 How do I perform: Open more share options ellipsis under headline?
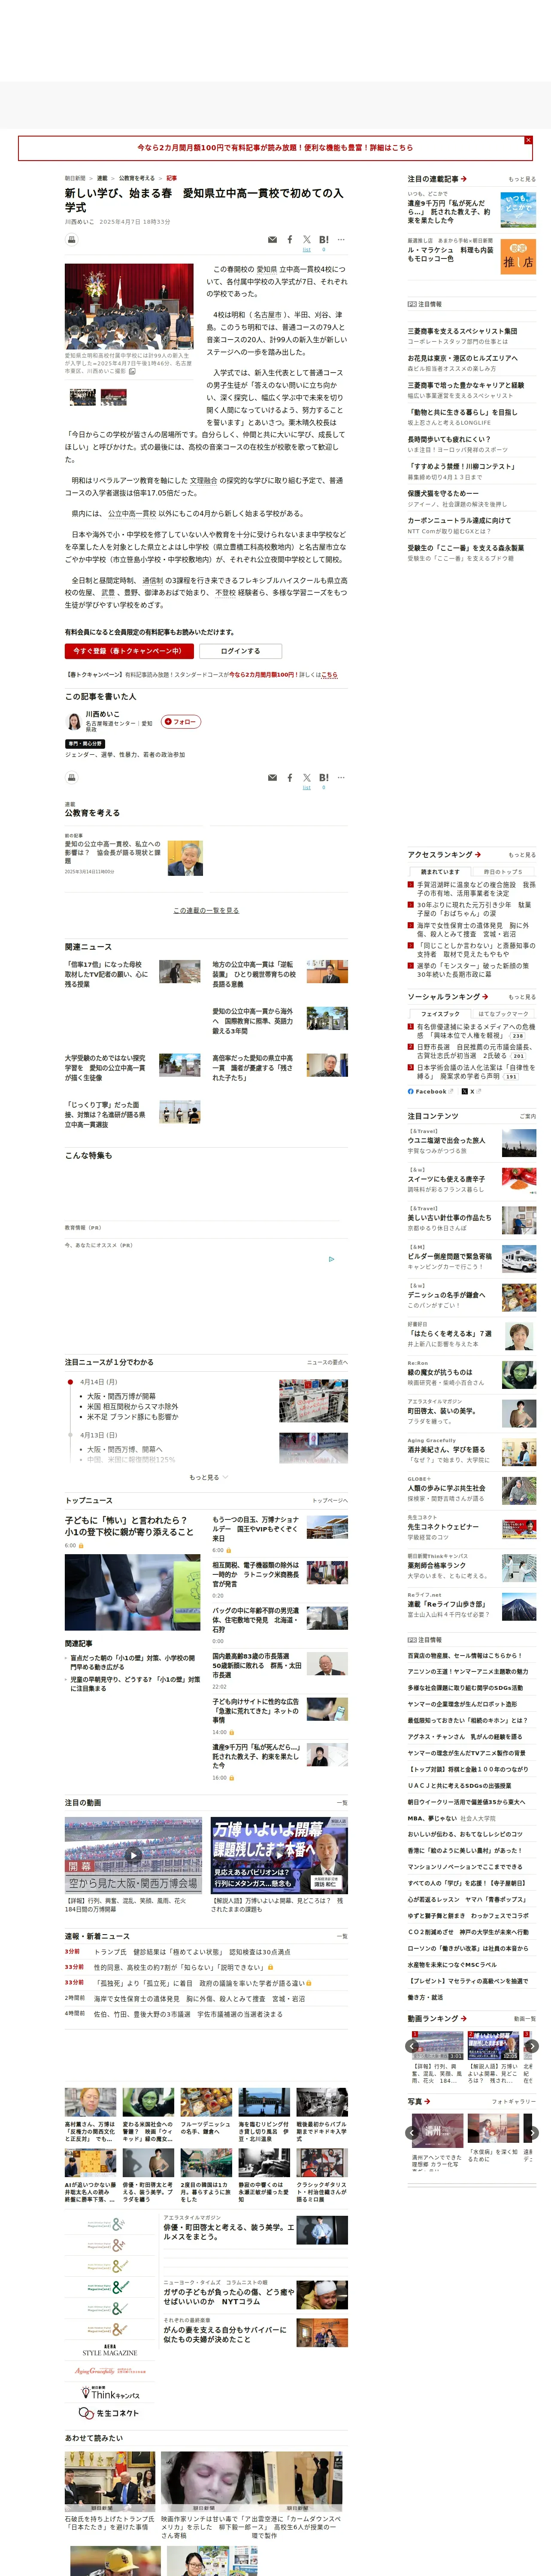tap(341, 240)
